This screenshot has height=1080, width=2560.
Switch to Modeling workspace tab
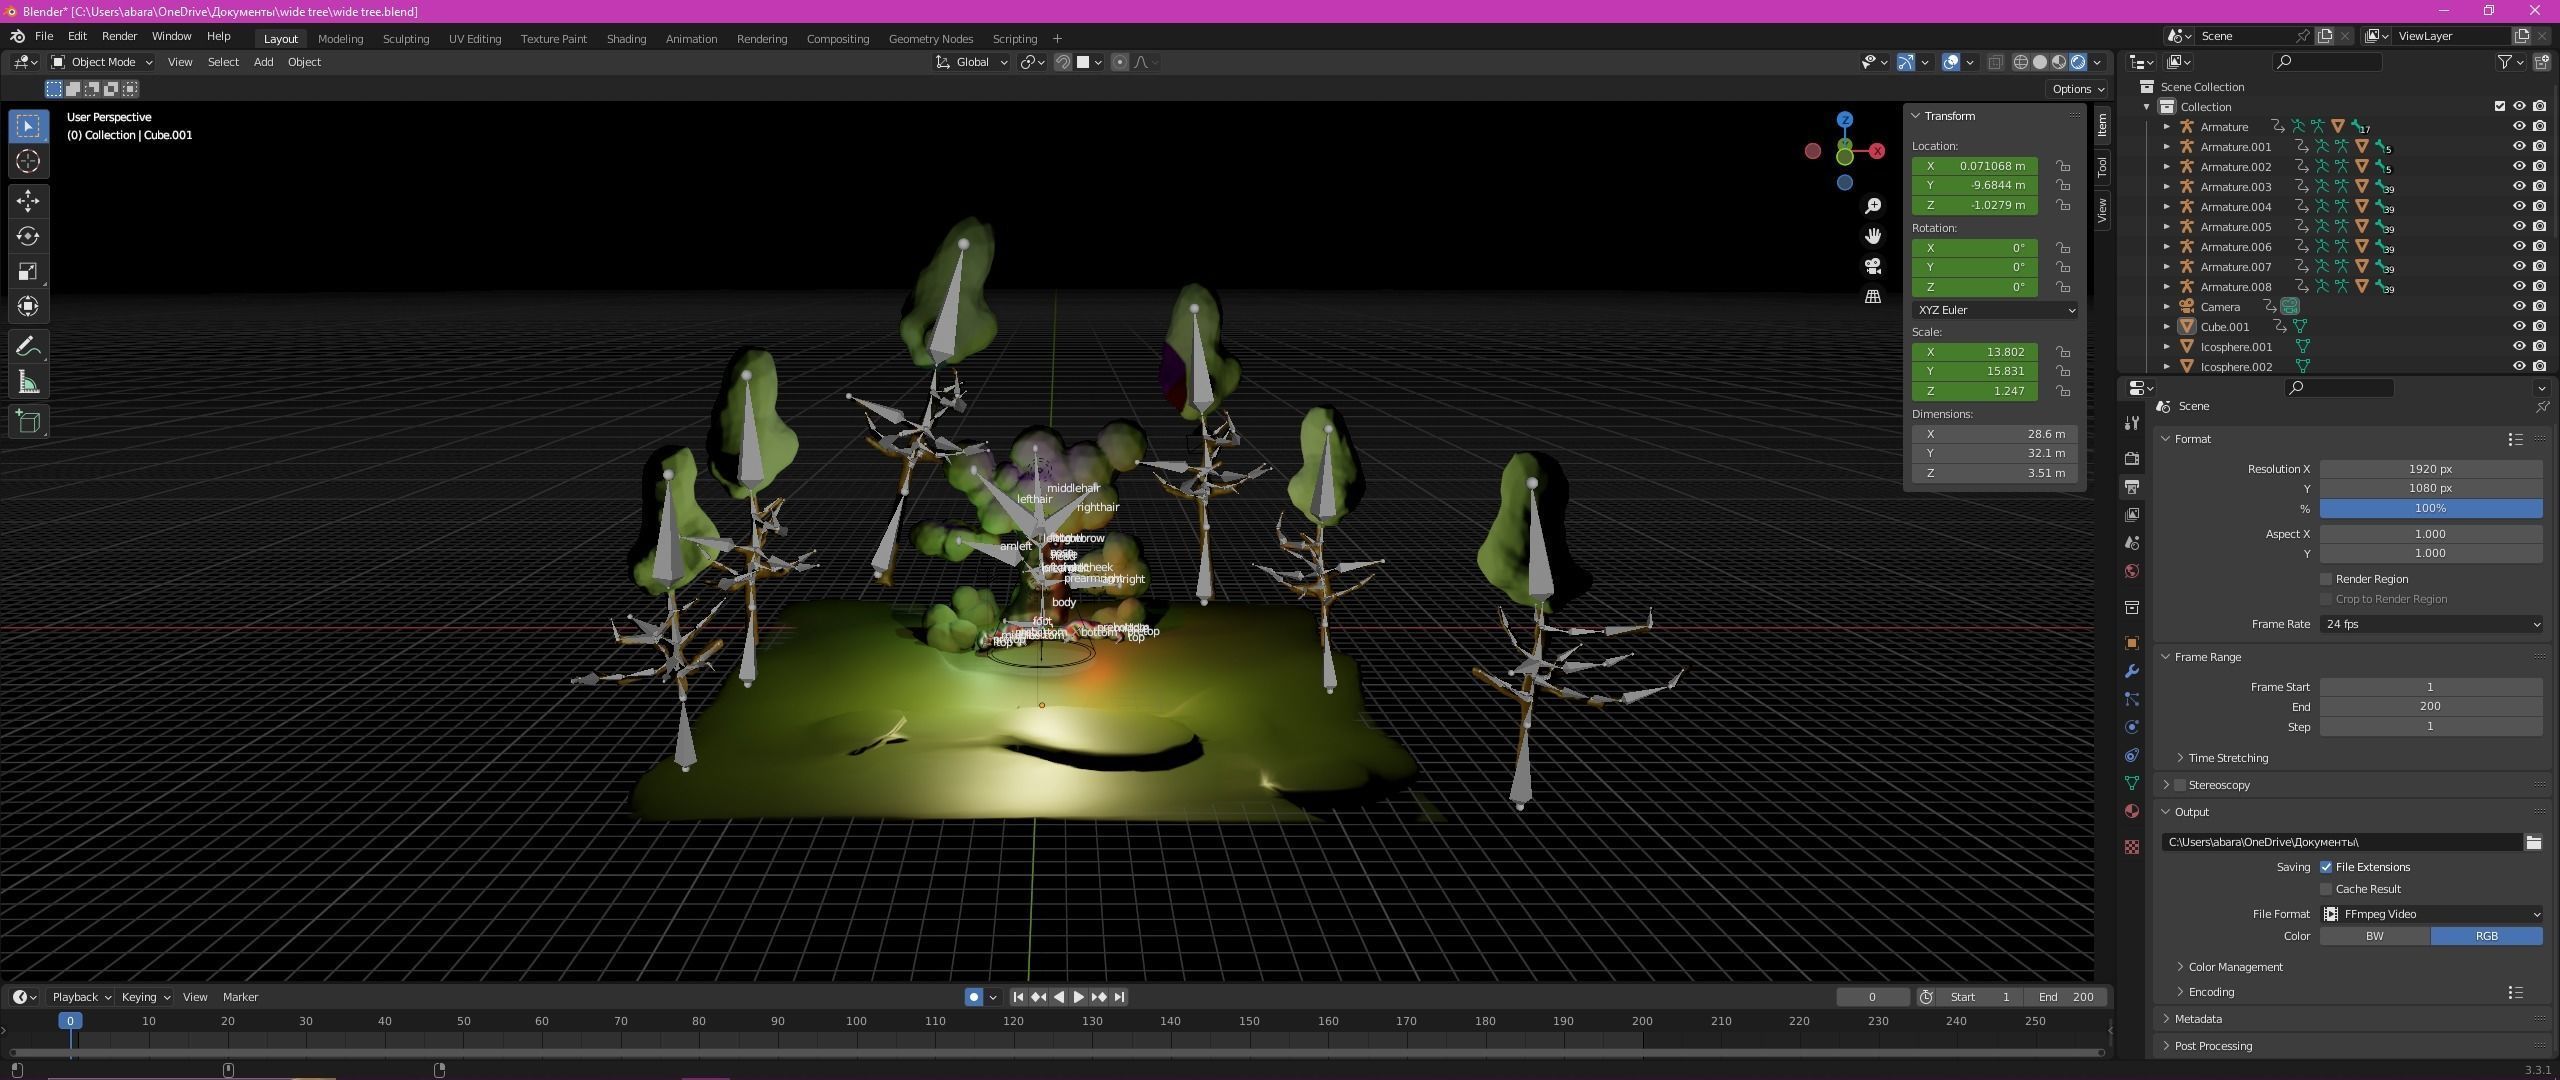(x=340, y=39)
